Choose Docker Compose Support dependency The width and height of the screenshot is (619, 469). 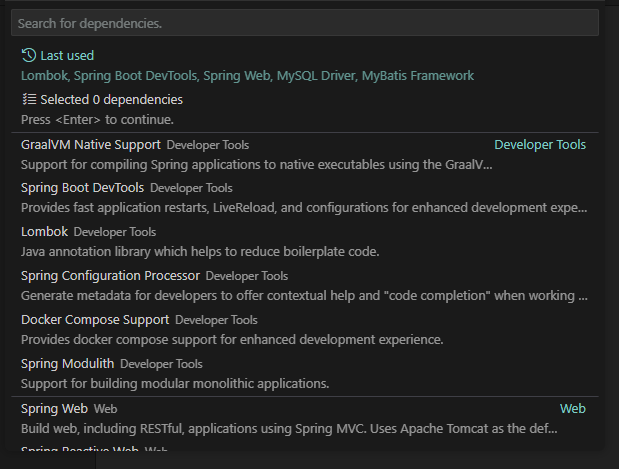point(305,329)
